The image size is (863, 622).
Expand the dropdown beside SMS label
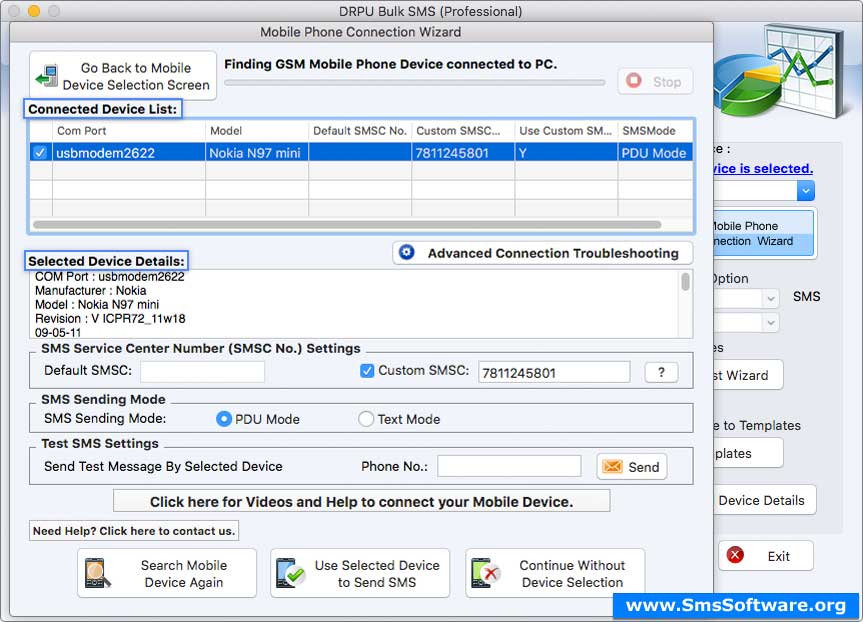point(771,298)
